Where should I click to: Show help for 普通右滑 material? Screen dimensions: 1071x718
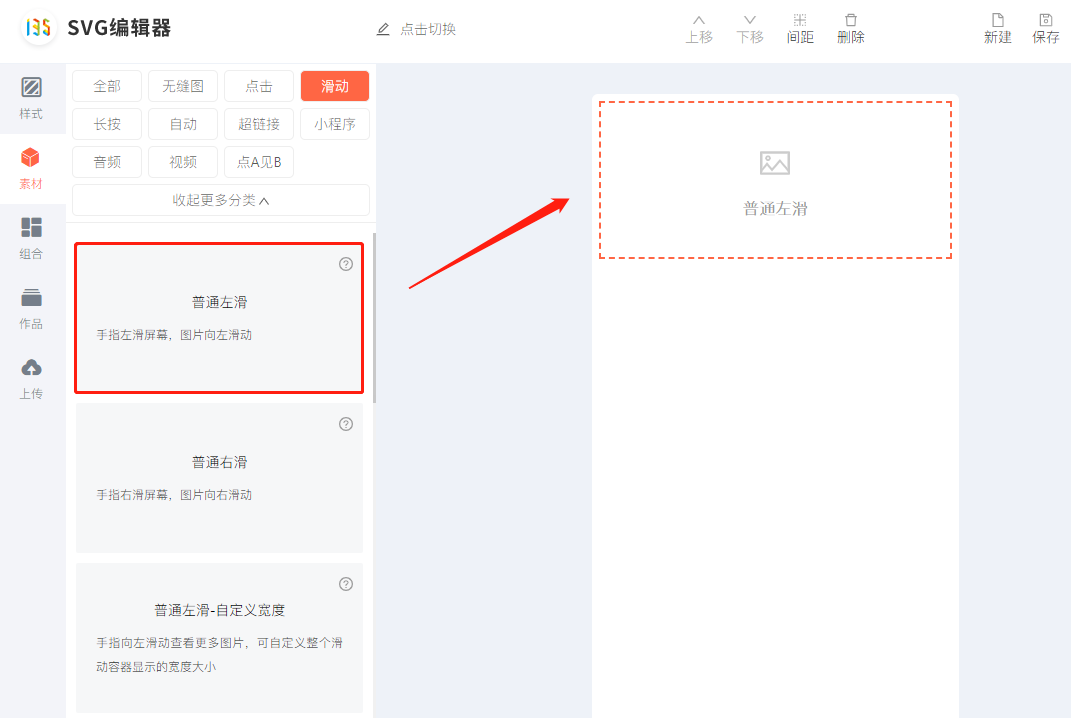coord(346,424)
